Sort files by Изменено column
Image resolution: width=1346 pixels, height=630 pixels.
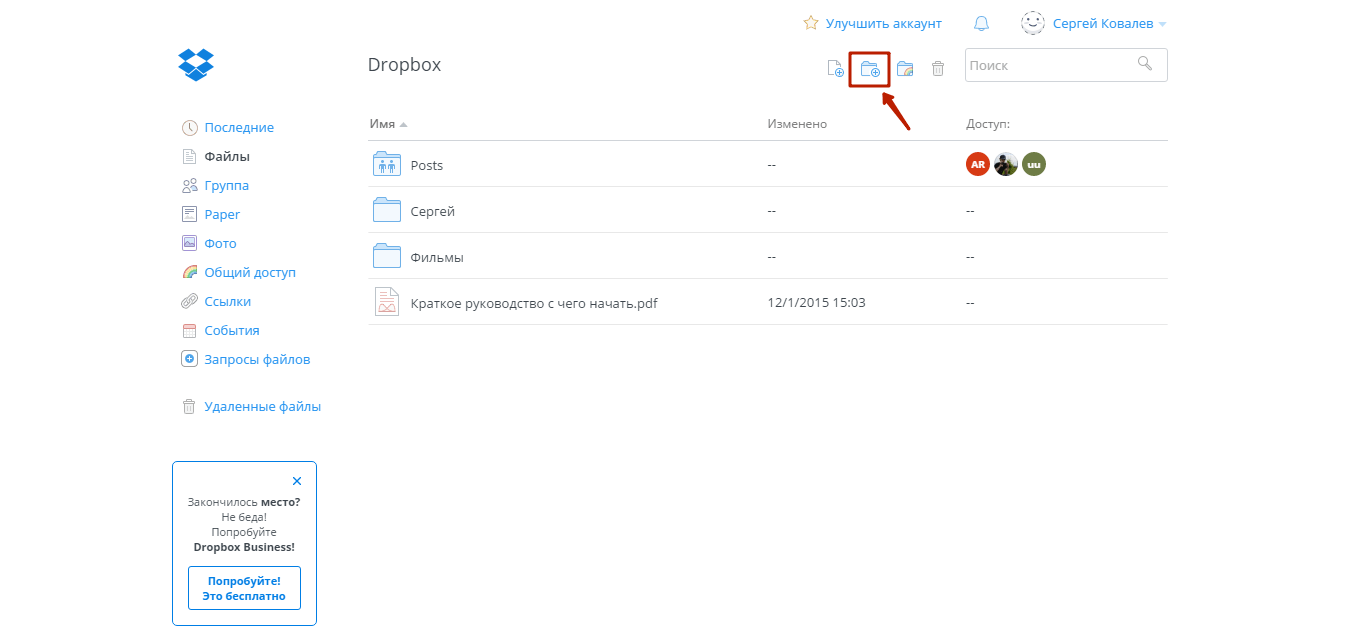(x=797, y=124)
